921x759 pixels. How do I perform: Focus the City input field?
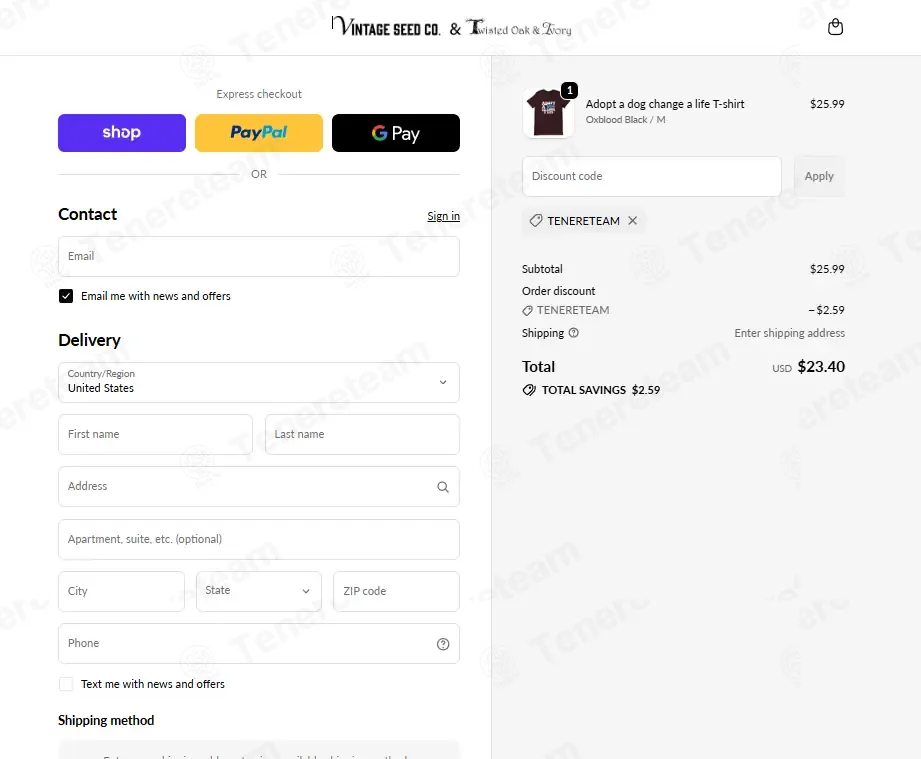[x=121, y=591]
